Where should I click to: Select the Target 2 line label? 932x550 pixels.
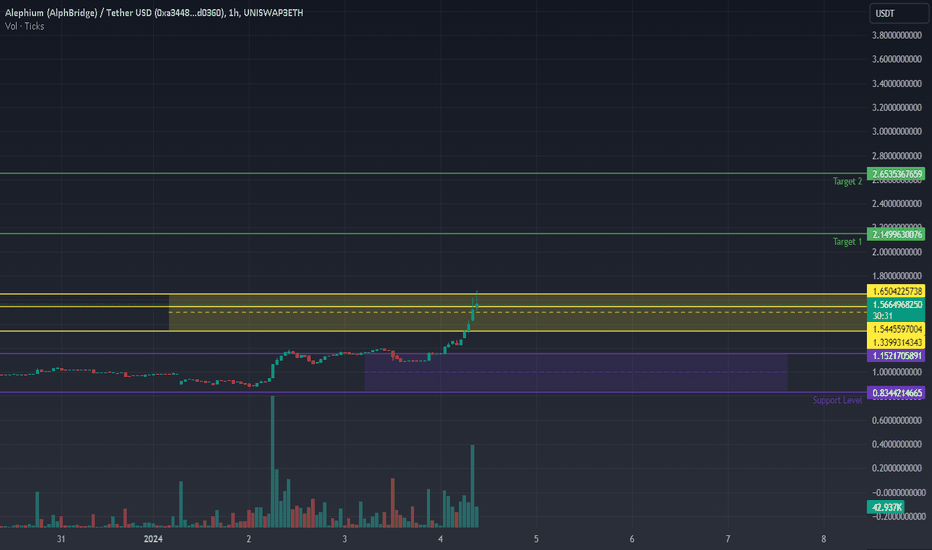(847, 181)
